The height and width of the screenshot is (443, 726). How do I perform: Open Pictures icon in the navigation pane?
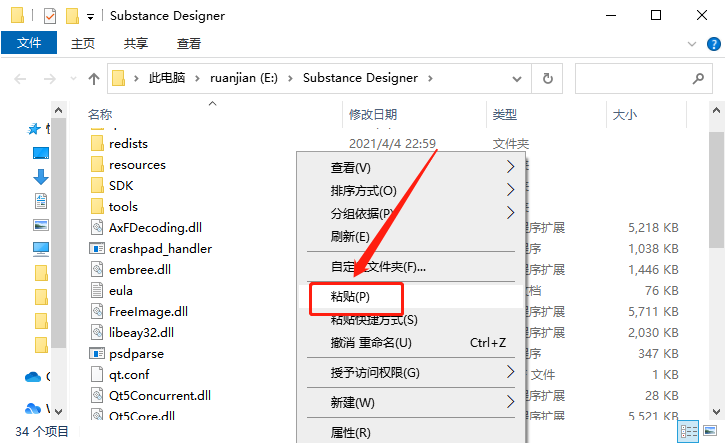click(x=41, y=225)
